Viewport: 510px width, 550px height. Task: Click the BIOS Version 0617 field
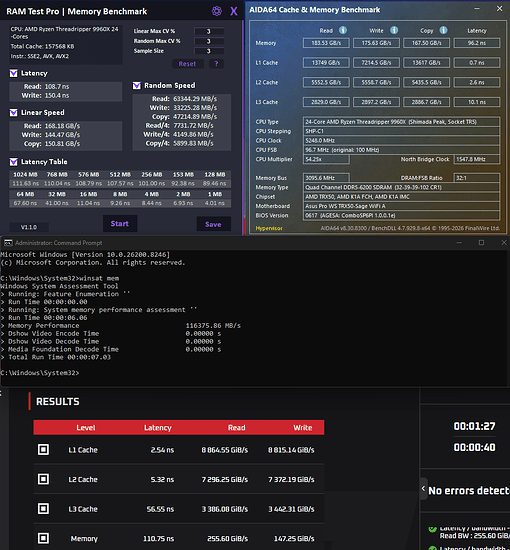click(401, 215)
